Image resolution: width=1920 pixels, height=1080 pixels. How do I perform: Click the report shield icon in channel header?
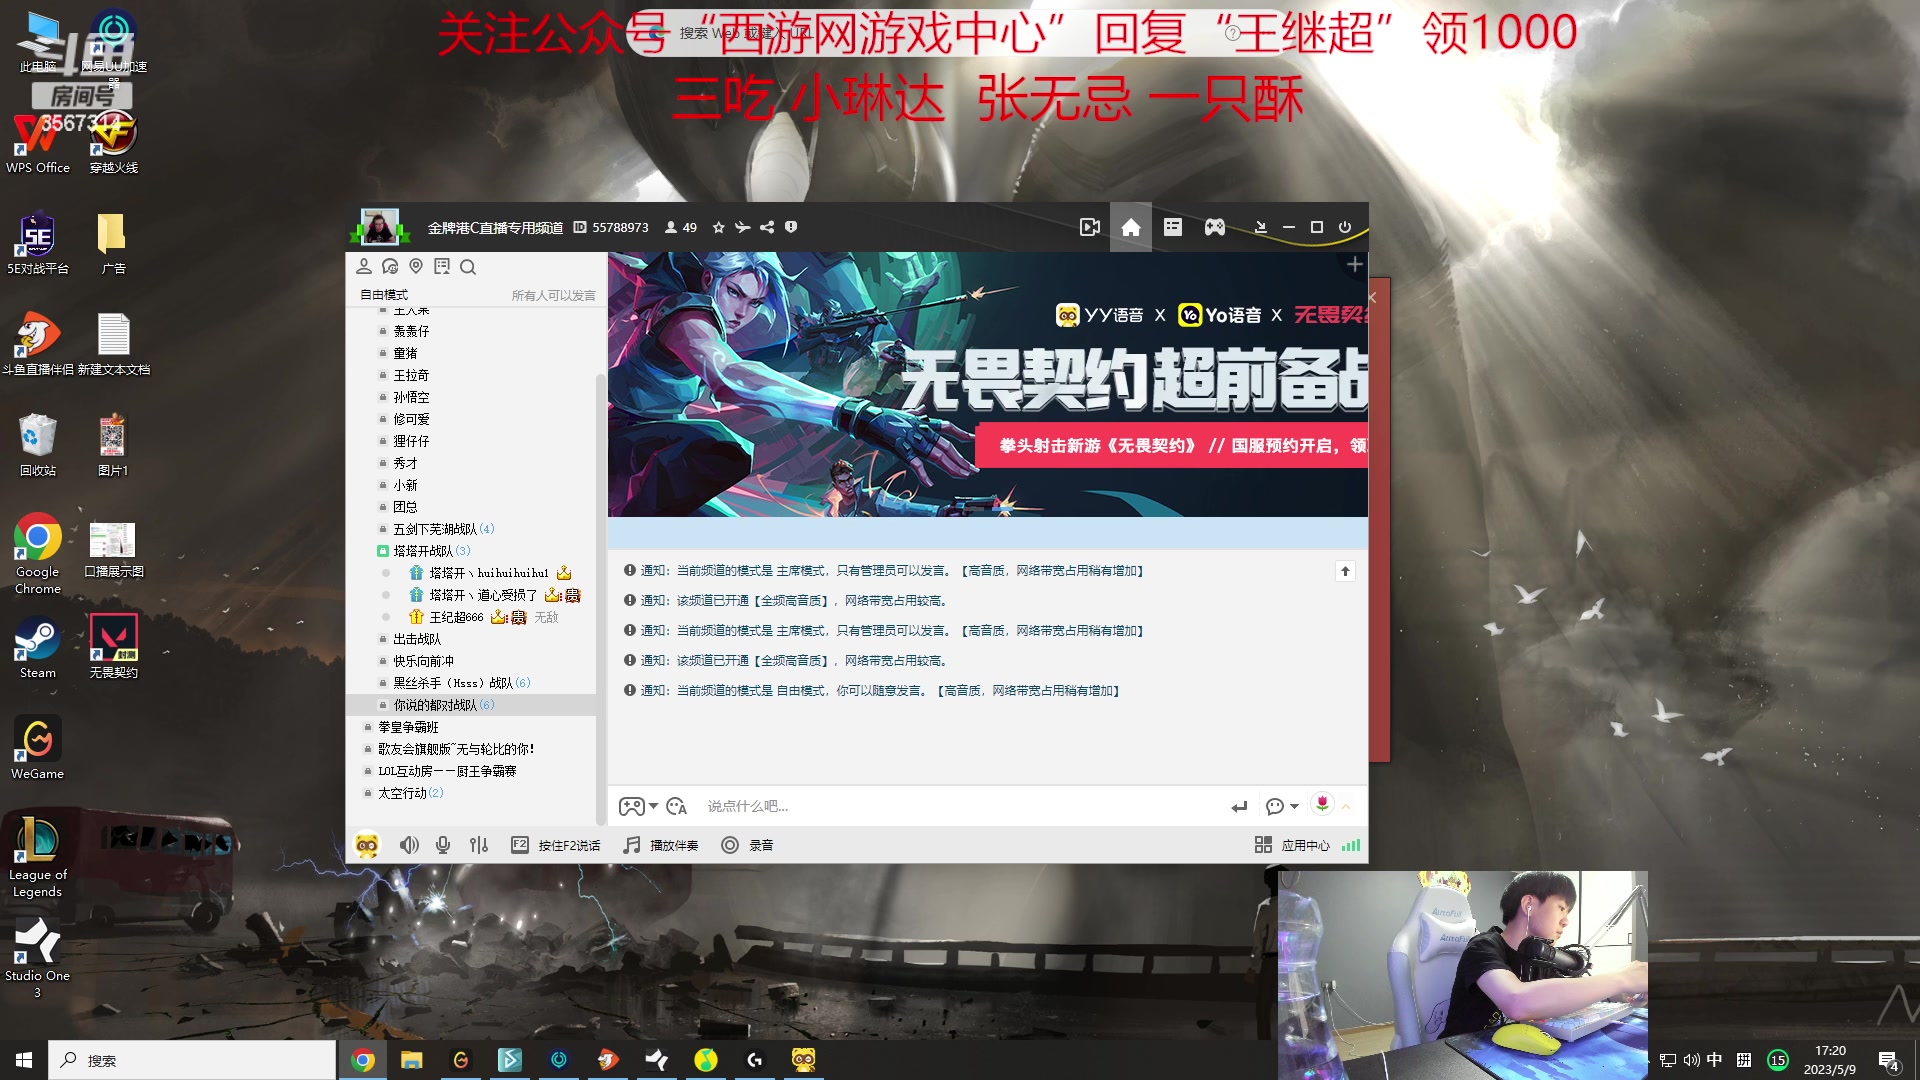point(791,228)
